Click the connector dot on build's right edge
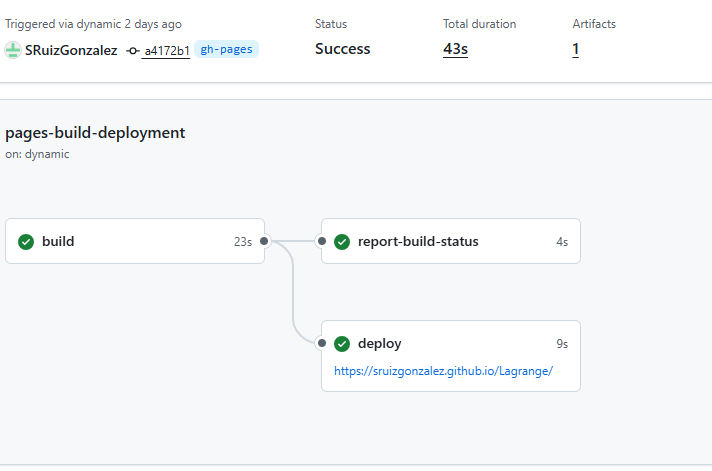Viewport: 712px width, 471px height. coord(264,241)
